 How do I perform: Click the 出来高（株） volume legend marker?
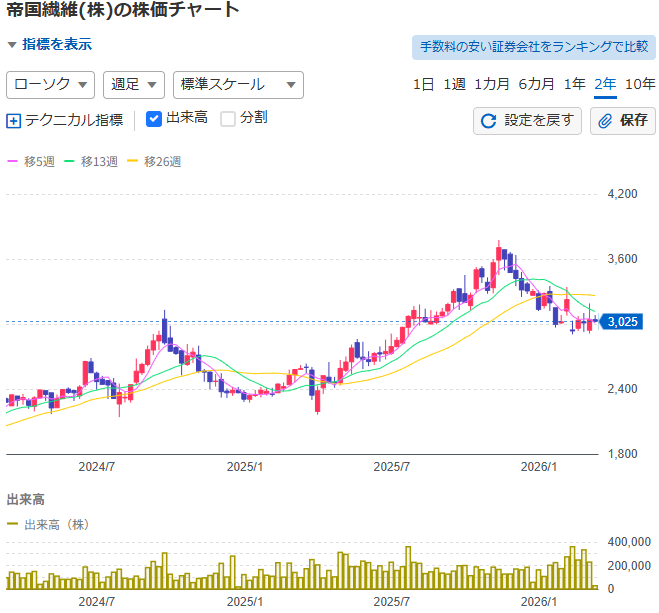[13, 524]
